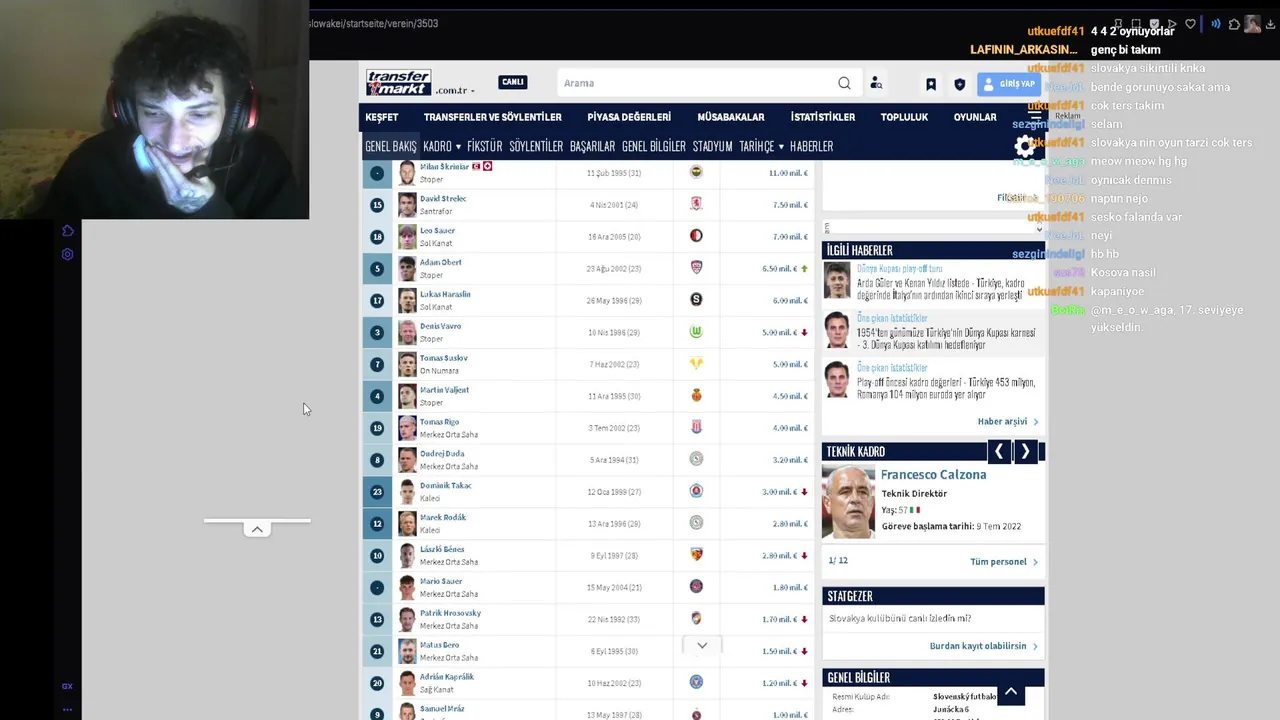
Task: Open the Tüm personel link
Action: pyautogui.click(x=1004, y=562)
